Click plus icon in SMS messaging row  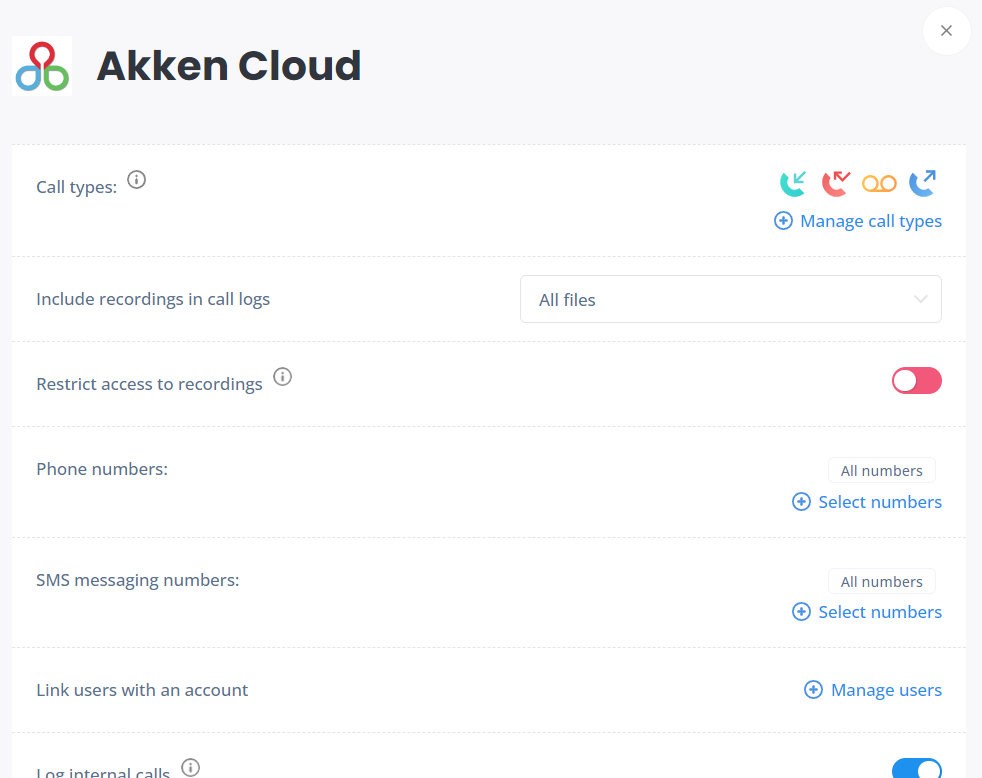click(801, 611)
